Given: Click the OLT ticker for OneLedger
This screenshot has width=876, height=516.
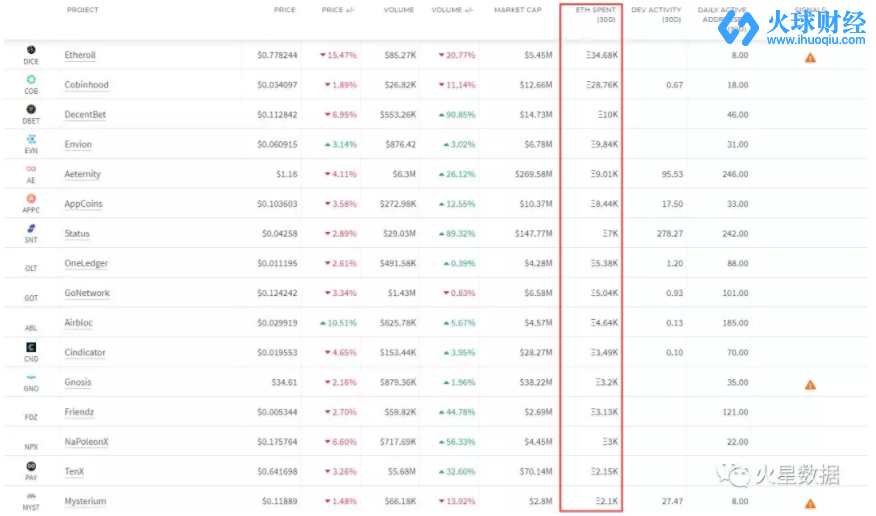Looking at the screenshot, I should [31, 269].
